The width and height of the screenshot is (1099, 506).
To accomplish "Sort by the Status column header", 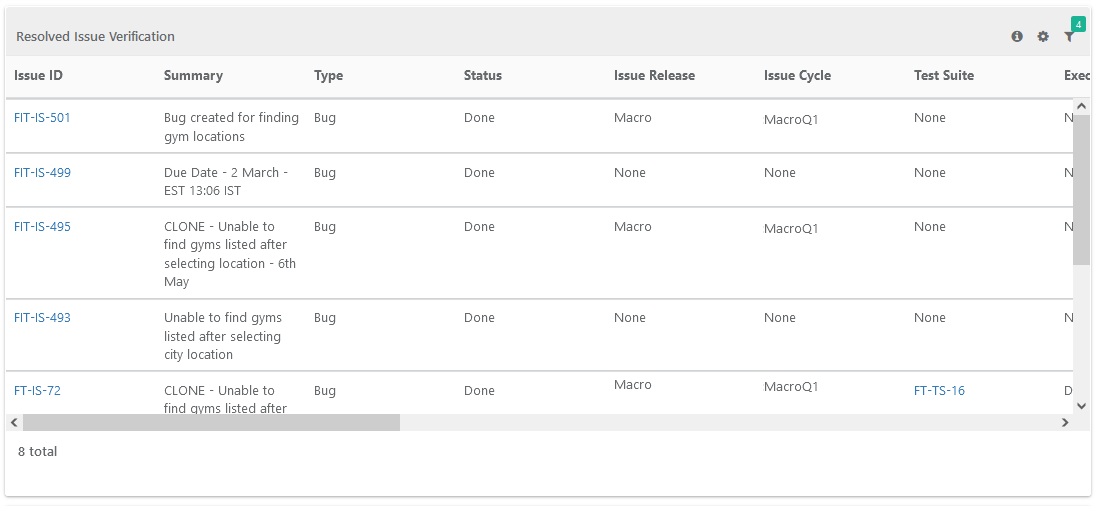I will coord(483,76).
